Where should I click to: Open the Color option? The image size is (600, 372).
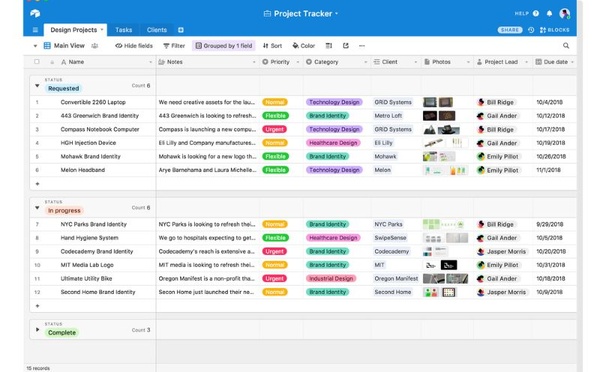(x=304, y=46)
